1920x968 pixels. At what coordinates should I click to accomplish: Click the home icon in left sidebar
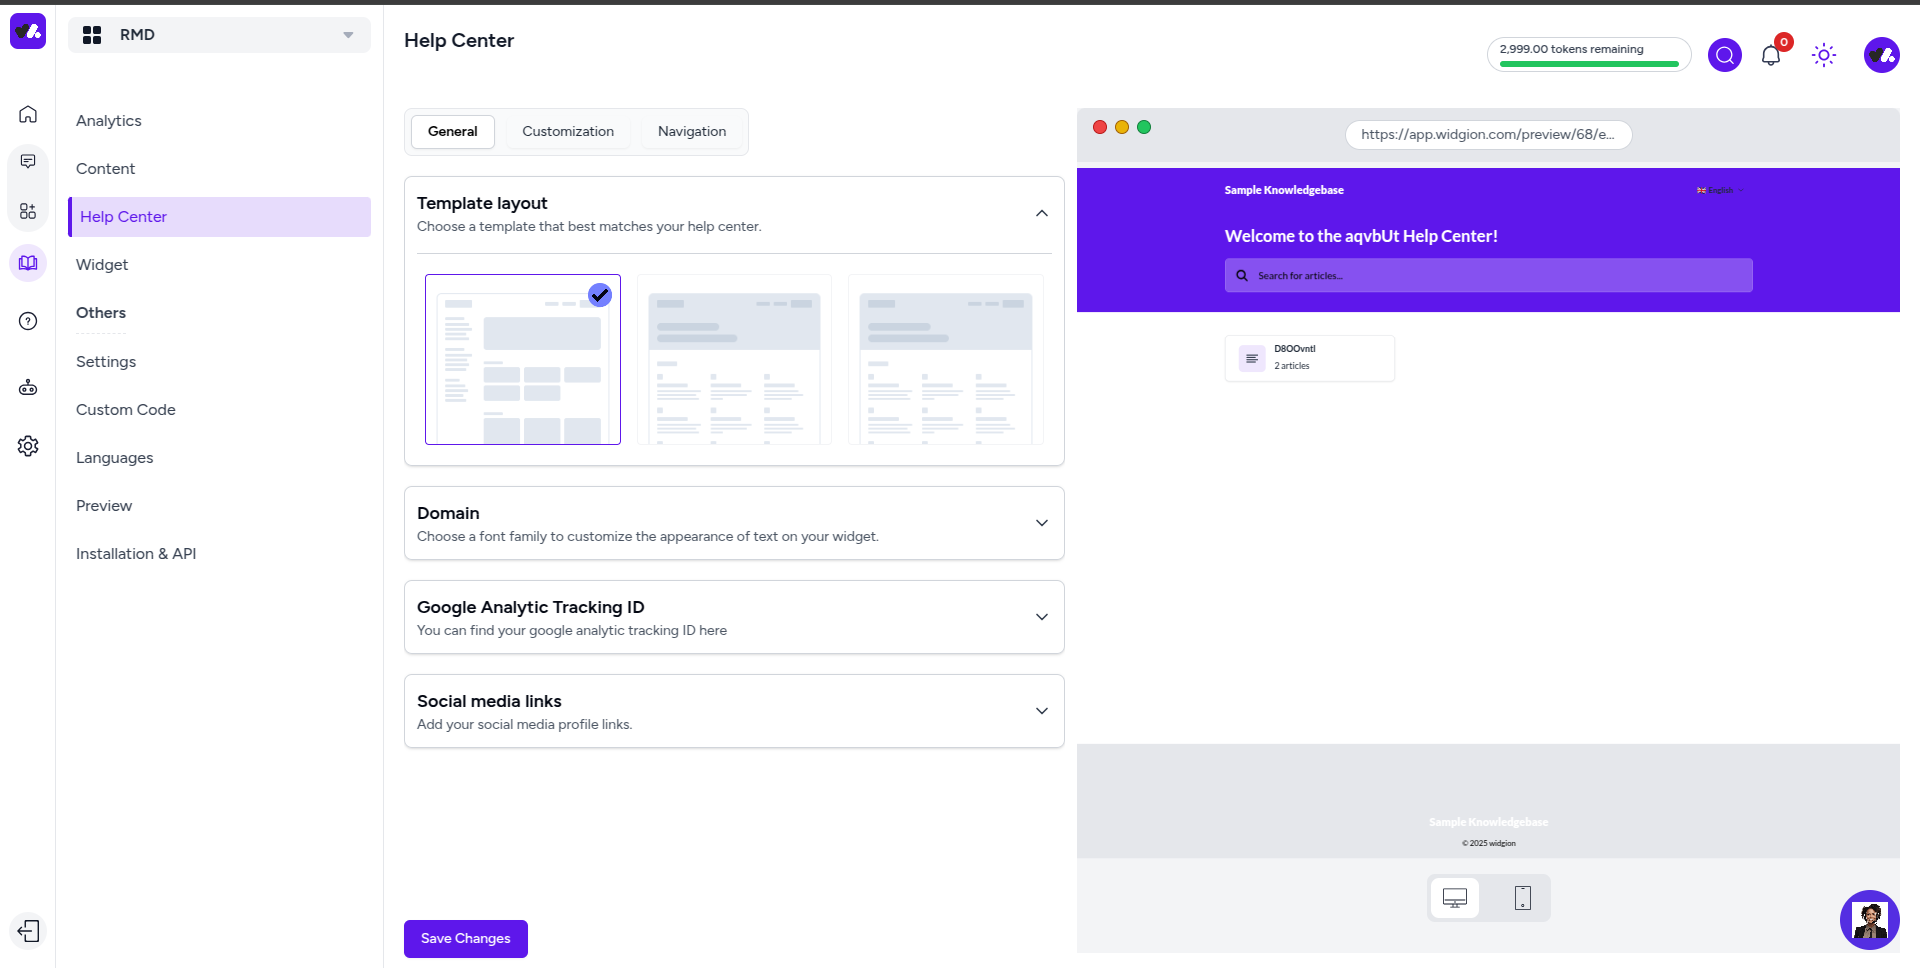(x=28, y=114)
